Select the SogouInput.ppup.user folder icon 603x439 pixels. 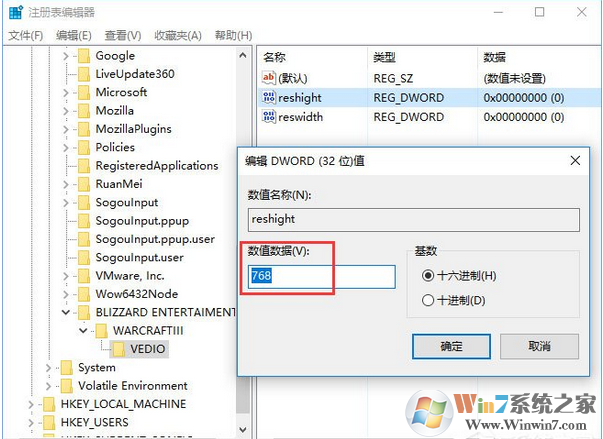84,239
